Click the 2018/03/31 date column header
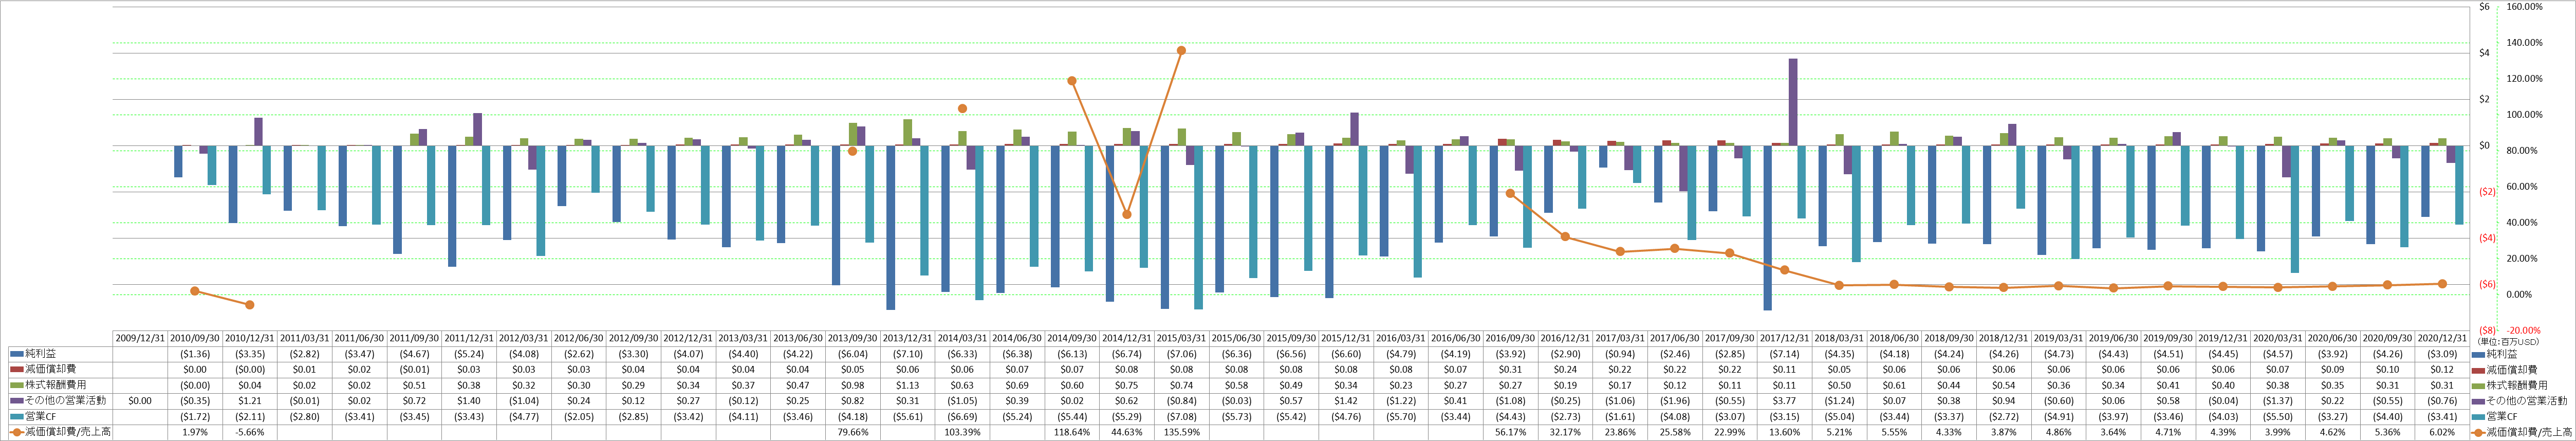 [x=1839, y=338]
